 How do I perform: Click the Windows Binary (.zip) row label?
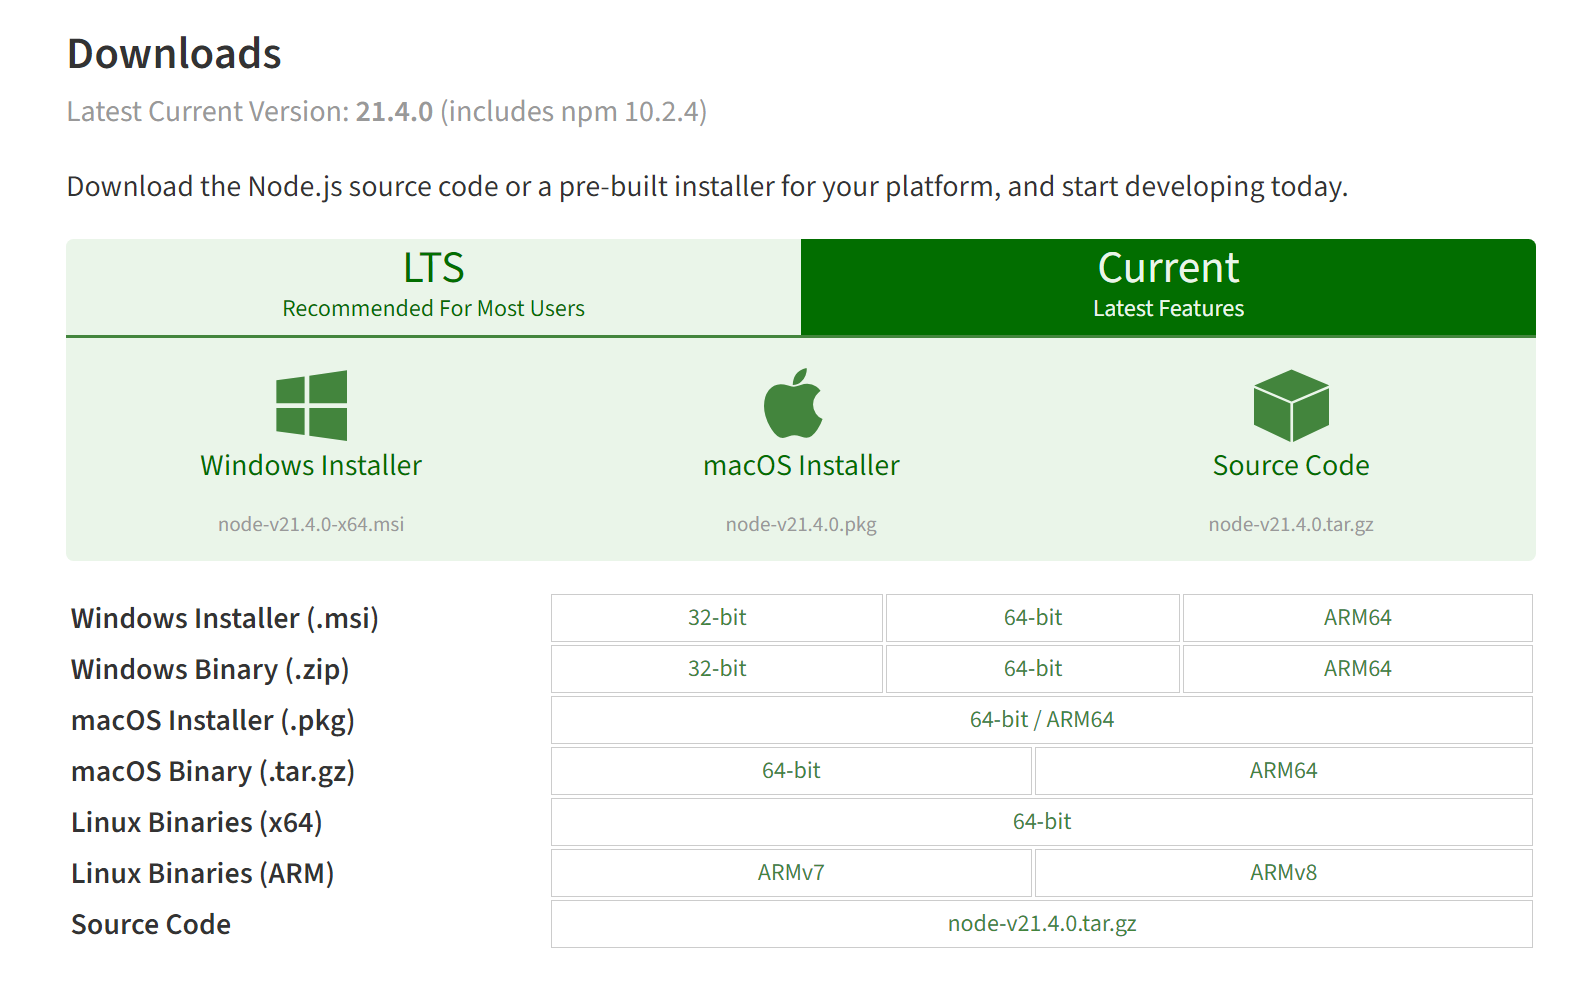click(x=210, y=670)
